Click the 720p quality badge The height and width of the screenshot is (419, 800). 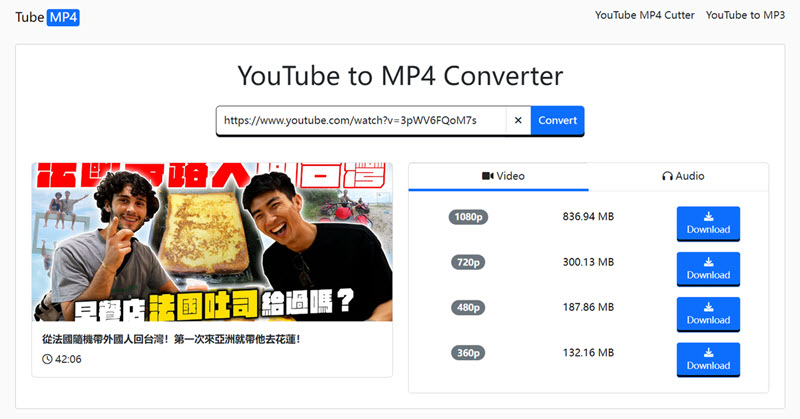468,262
